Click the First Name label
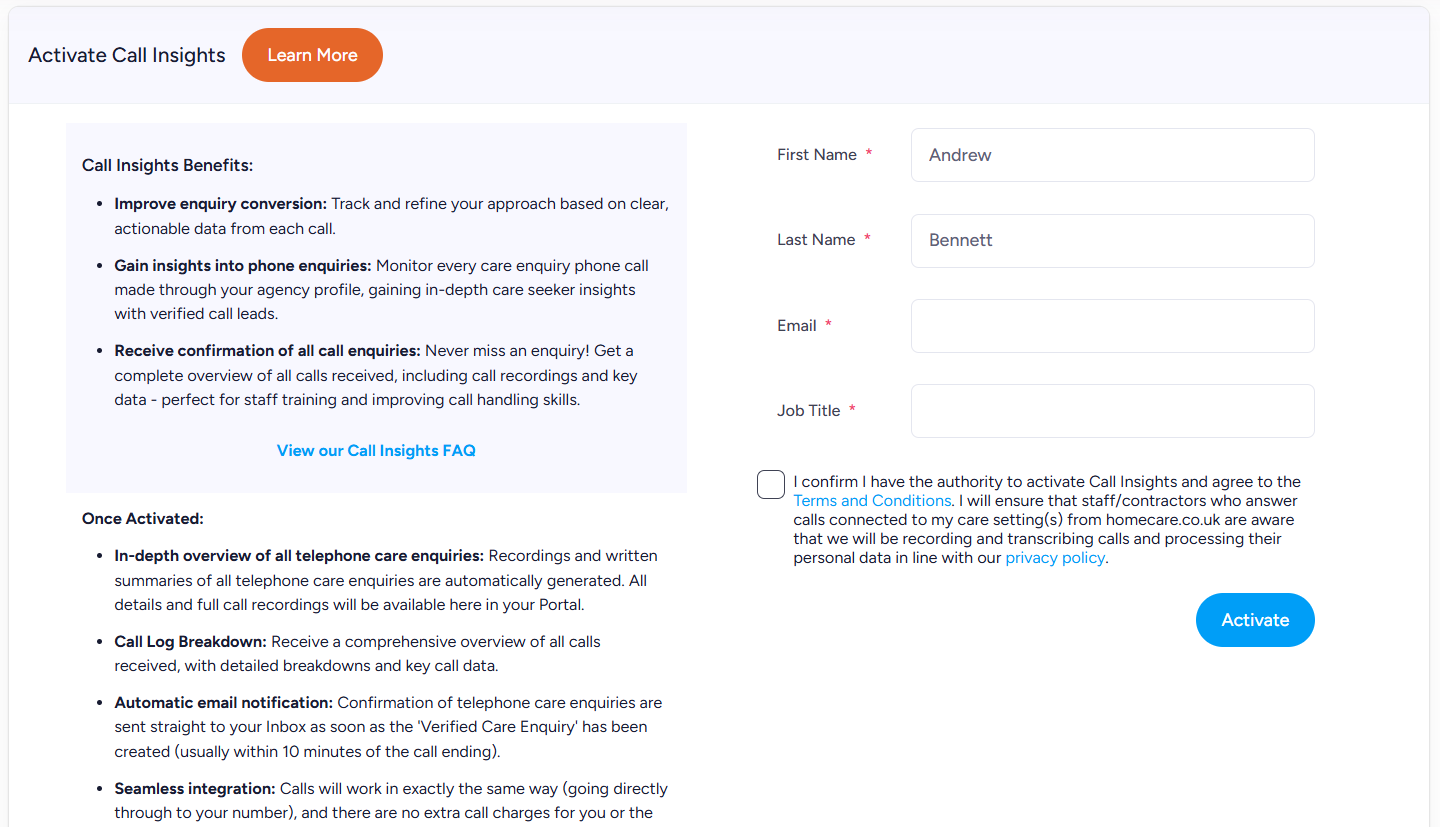The height and width of the screenshot is (827, 1440). 817,155
